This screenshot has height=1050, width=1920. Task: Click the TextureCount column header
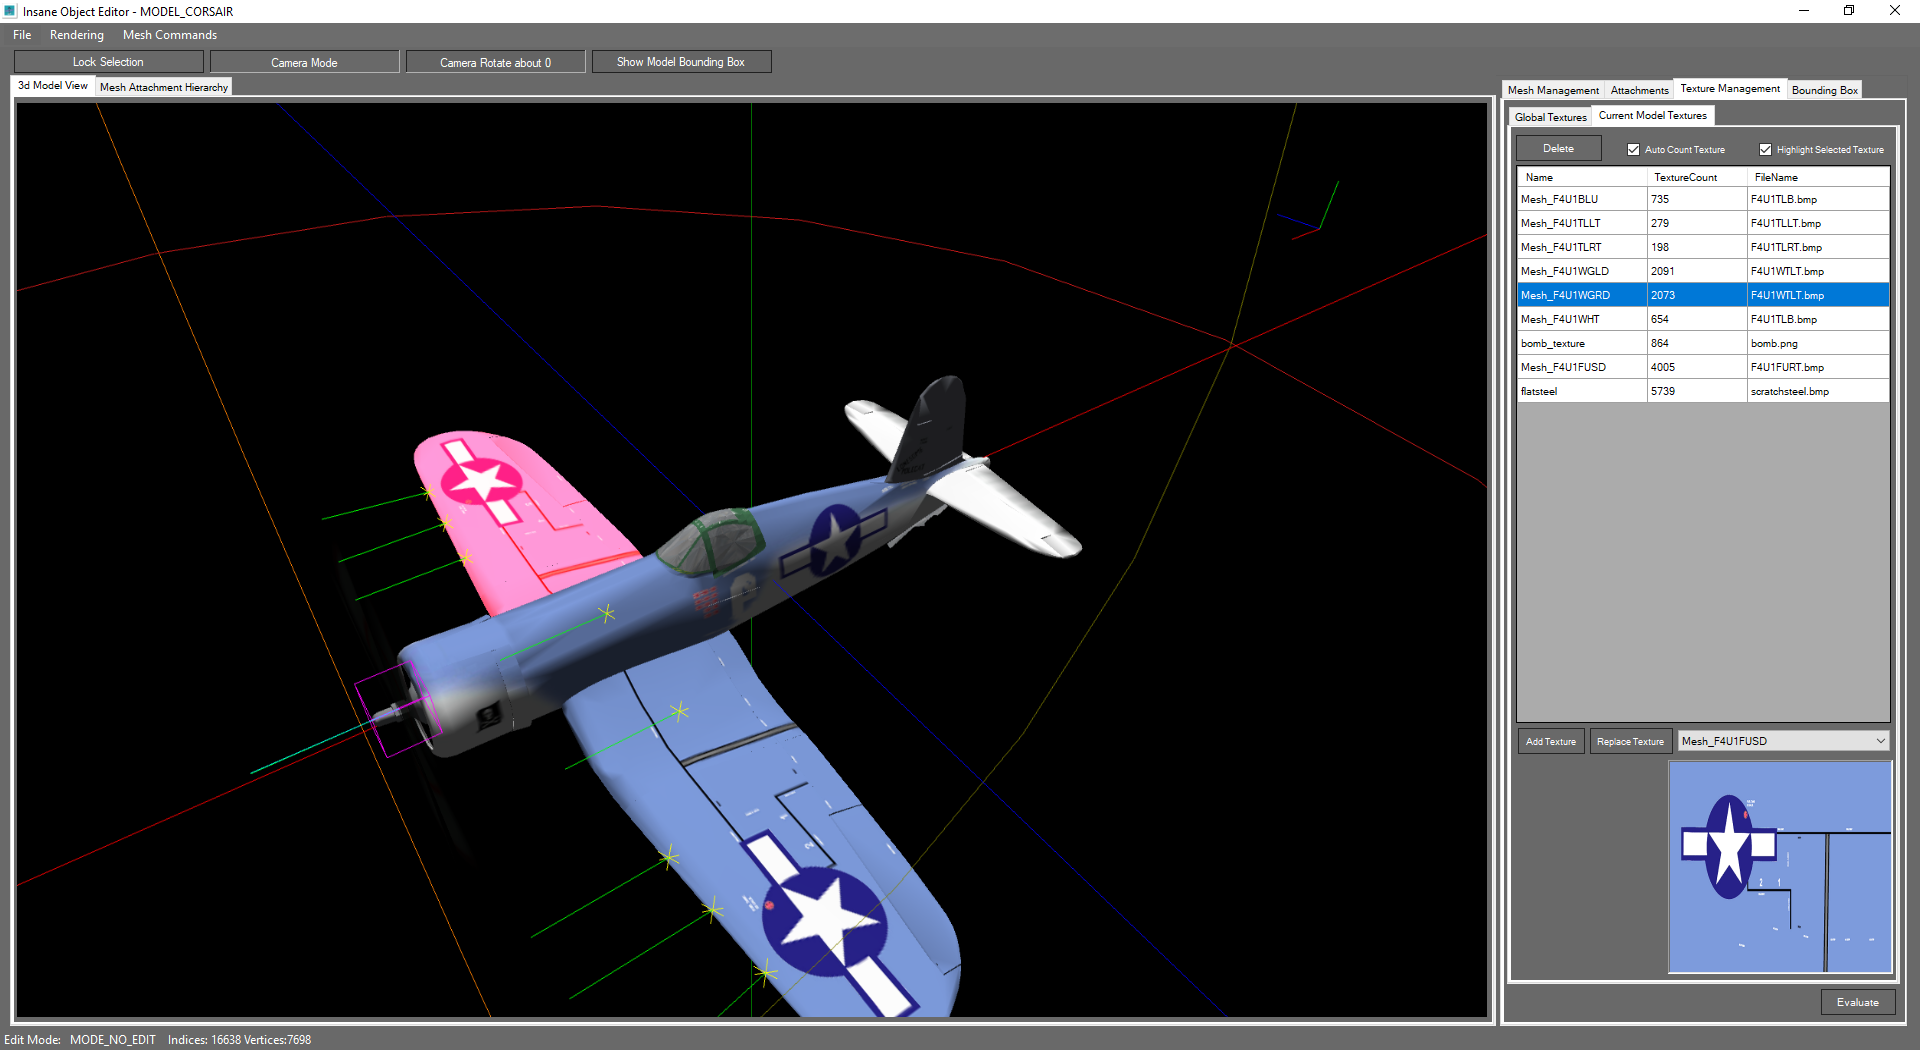click(x=1697, y=177)
